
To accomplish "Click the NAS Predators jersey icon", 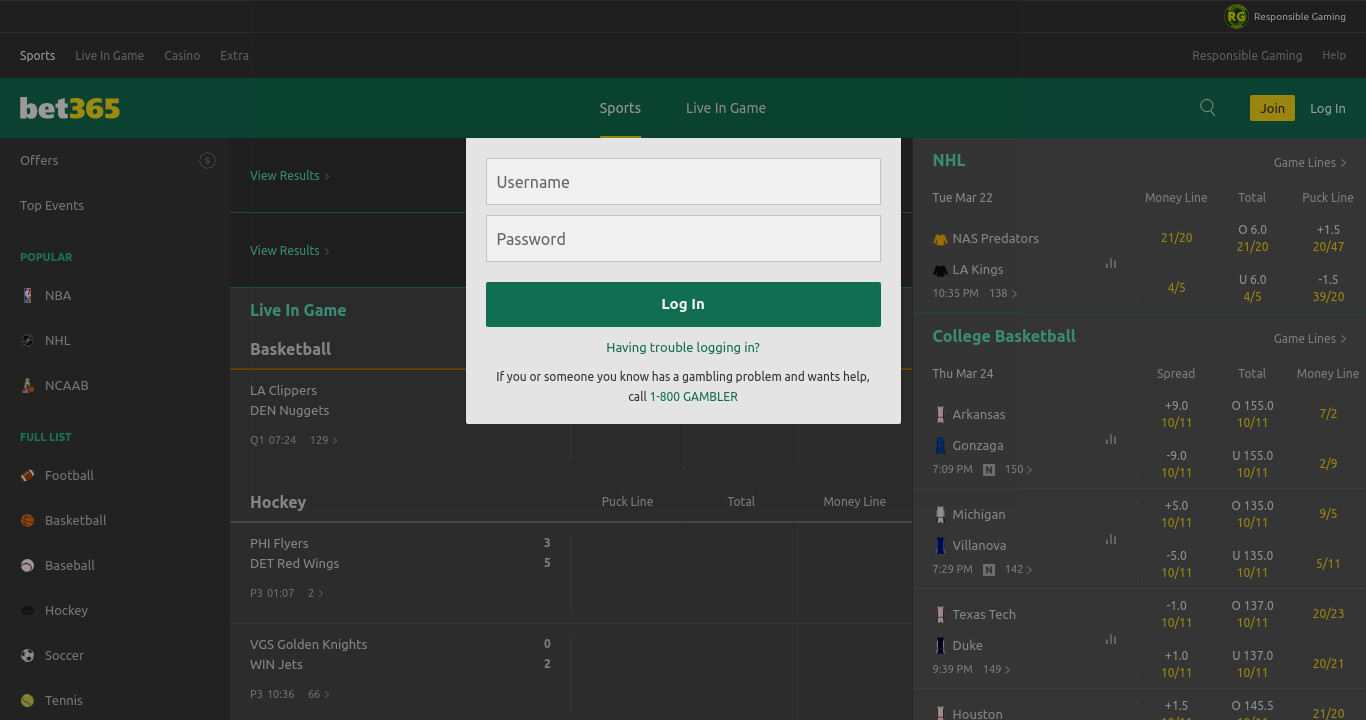I will pos(940,239).
